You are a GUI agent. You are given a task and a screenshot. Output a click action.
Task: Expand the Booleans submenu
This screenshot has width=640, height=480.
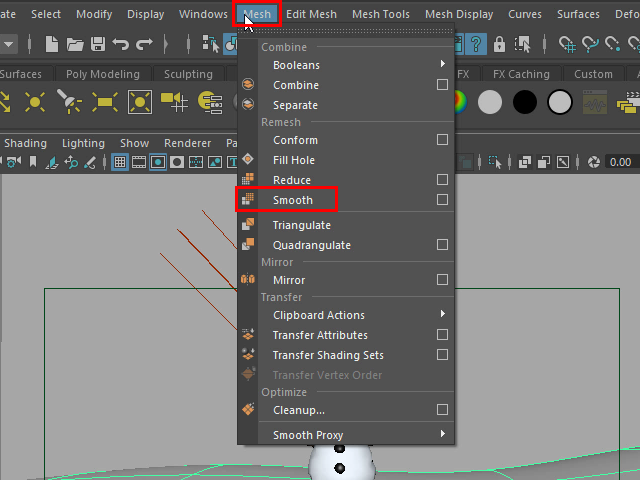[442, 65]
